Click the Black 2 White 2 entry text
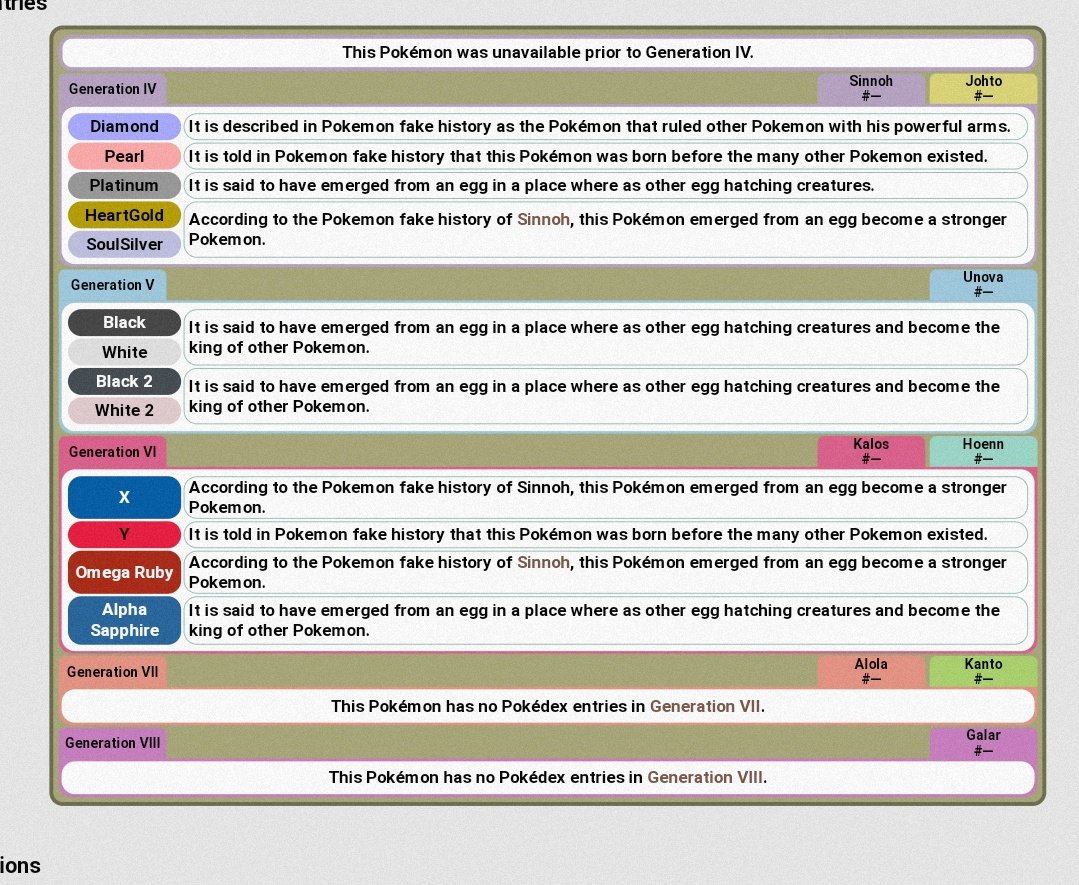The height and width of the screenshot is (885, 1079). 606,396
